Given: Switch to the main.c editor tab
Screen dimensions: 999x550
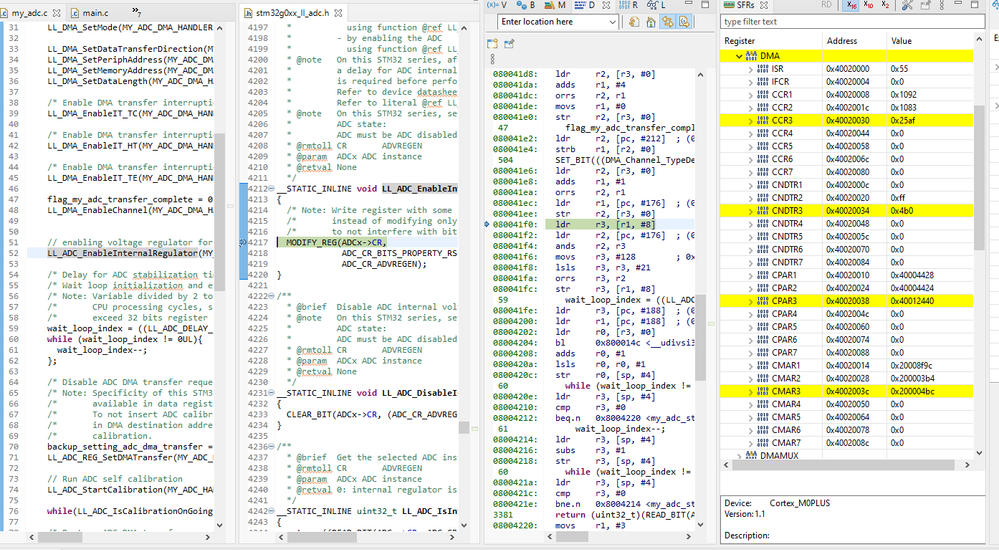Looking at the screenshot, I should (x=90, y=13).
